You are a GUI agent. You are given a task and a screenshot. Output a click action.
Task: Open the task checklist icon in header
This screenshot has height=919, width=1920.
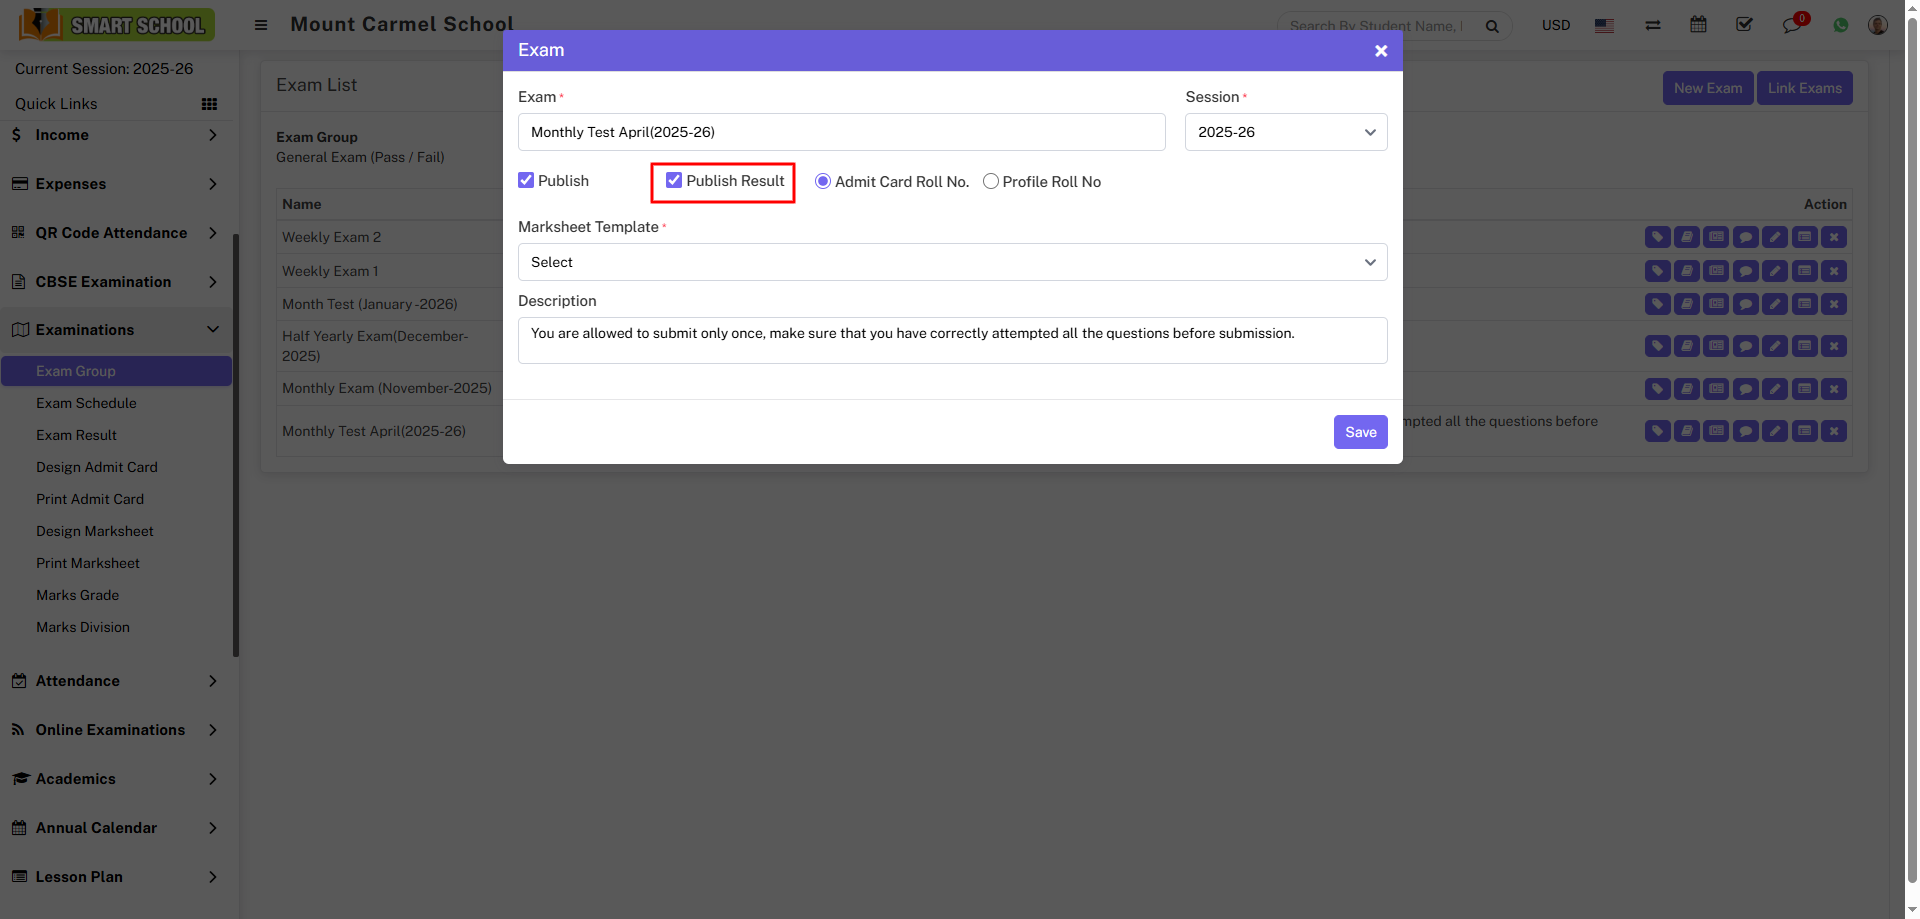pos(1744,25)
